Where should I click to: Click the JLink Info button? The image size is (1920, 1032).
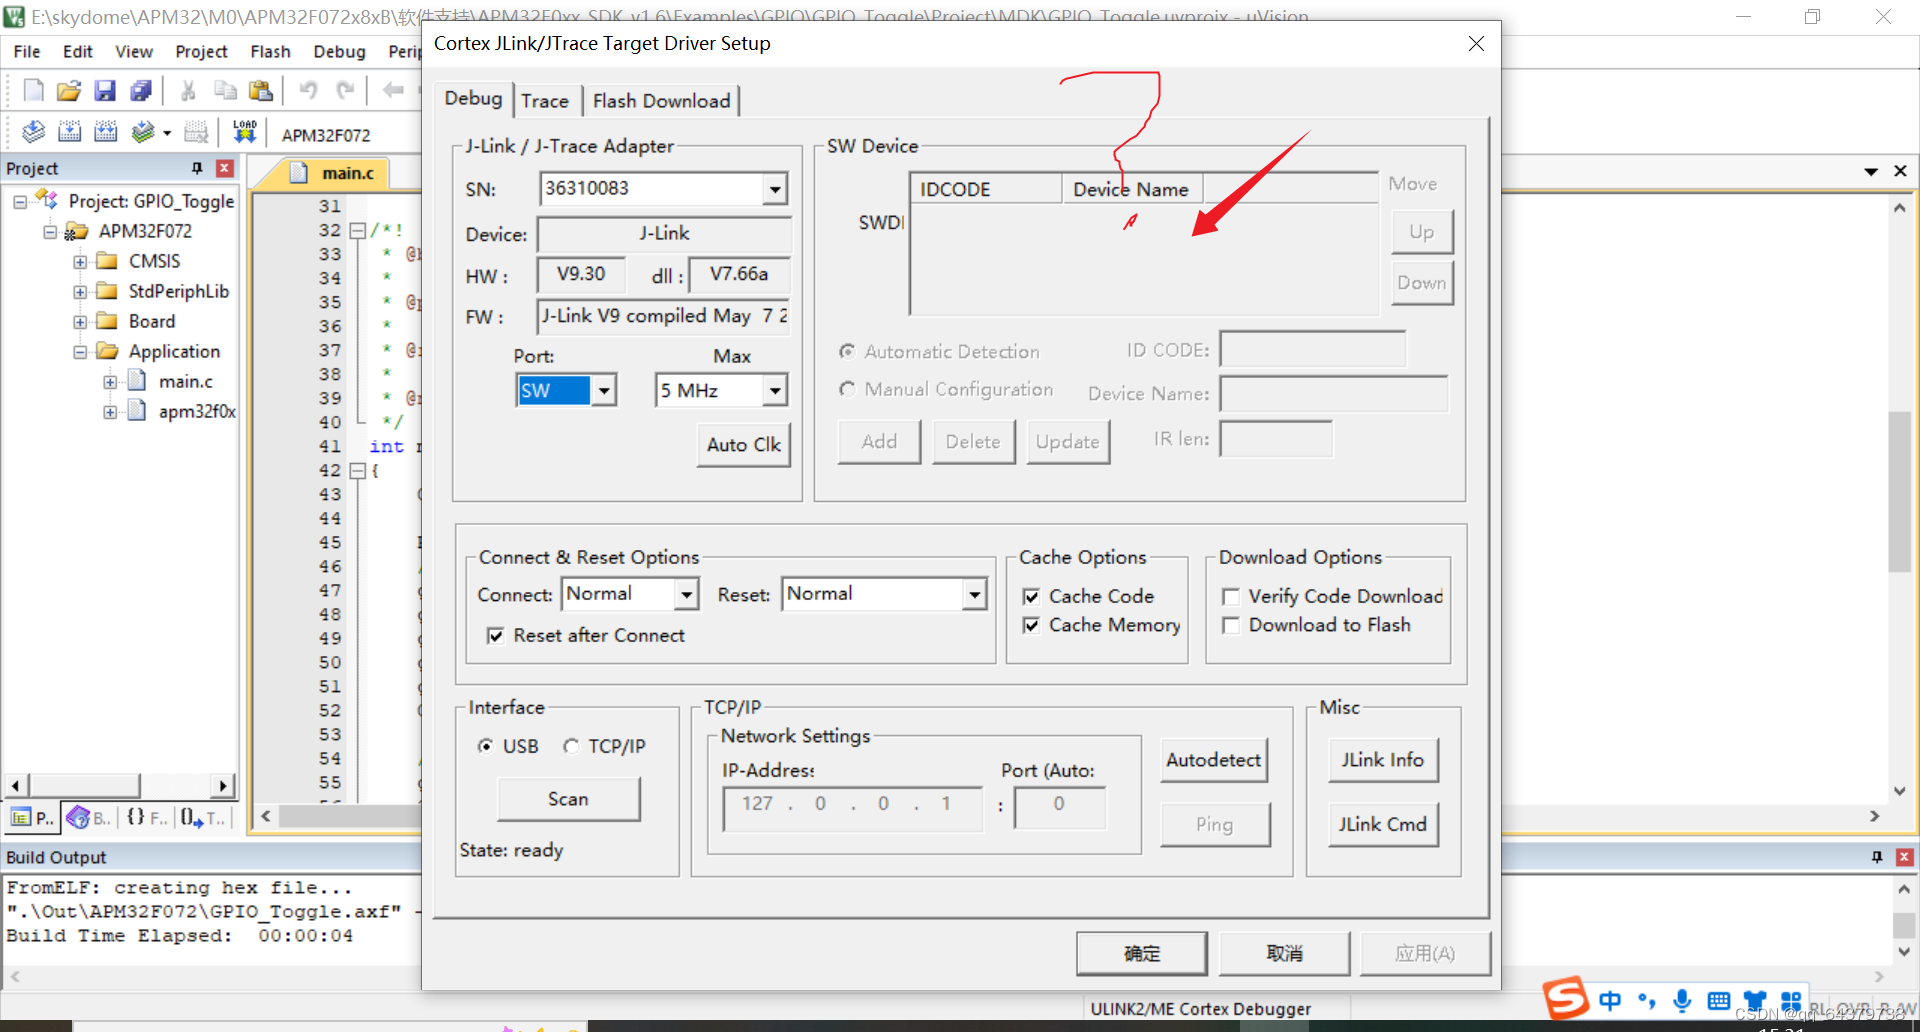click(1383, 760)
